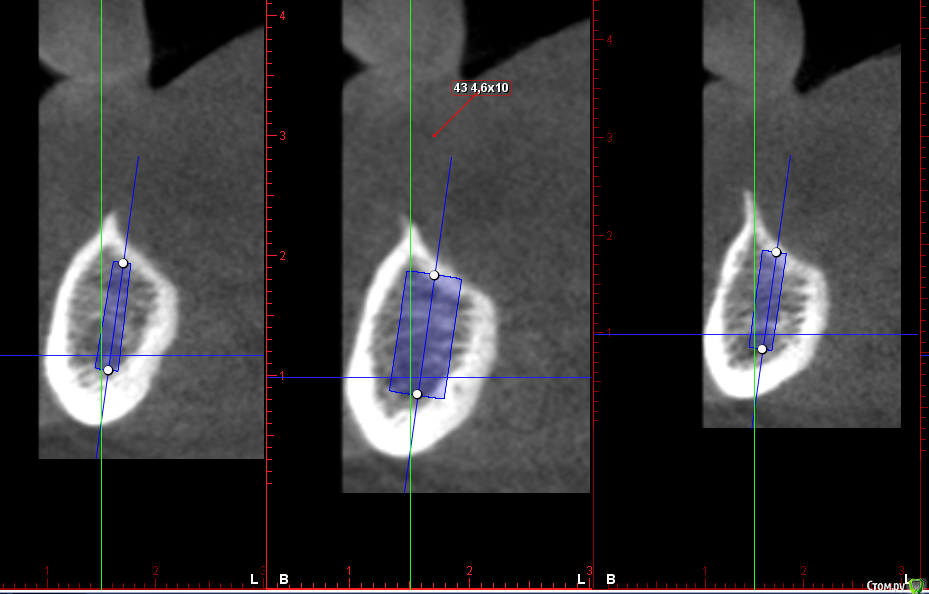Click the "B" orientation marker in the right slice
Viewport: 929px width, 594px height.
[610, 579]
